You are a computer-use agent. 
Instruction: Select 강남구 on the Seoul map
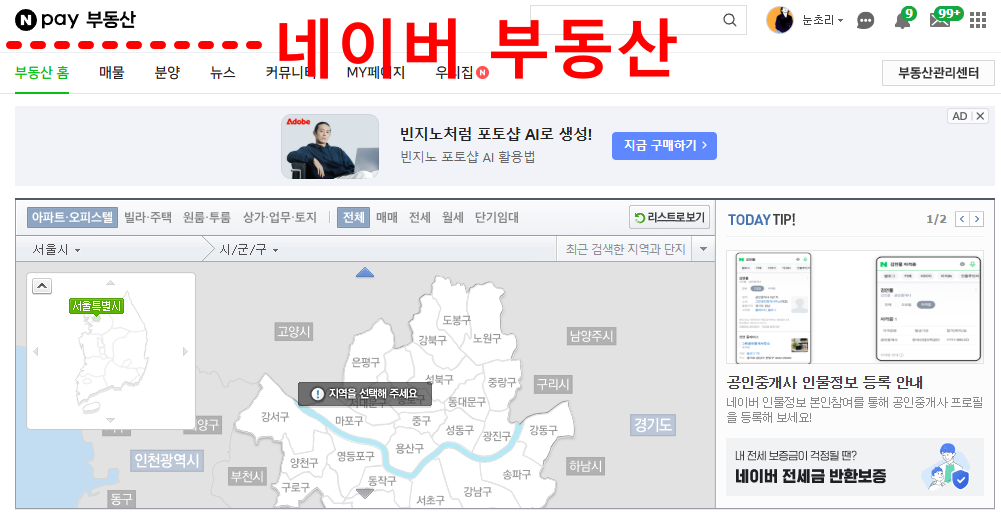coord(477,491)
